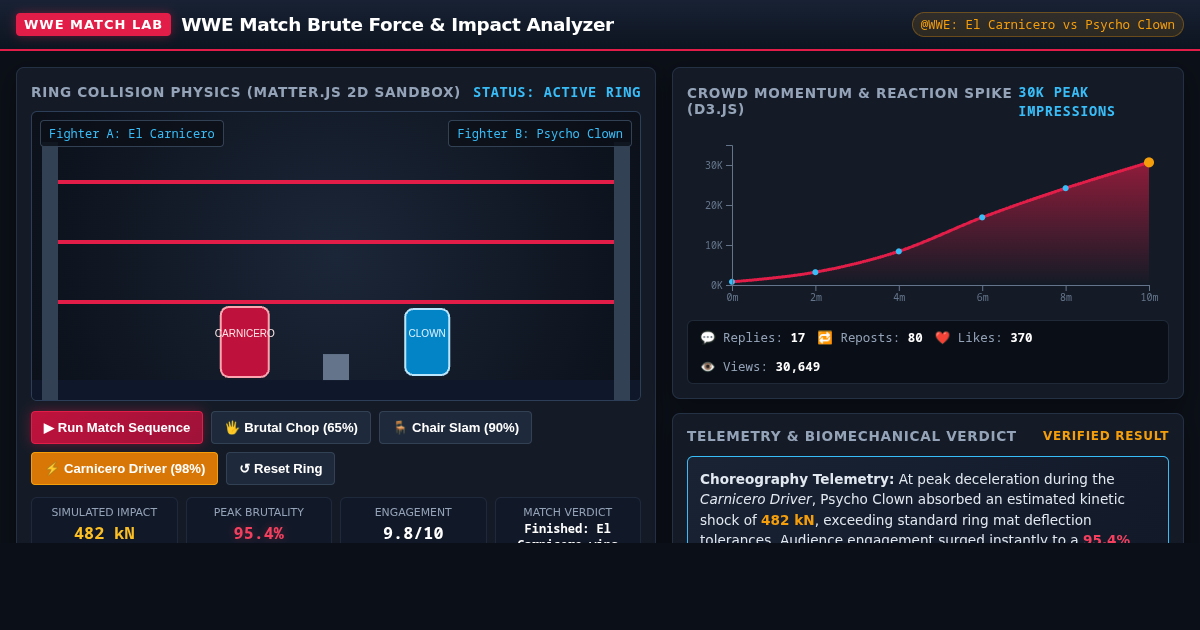Click the Telemetry & Biomechanical Verdict heading
This screenshot has width=1200, height=630.
[852, 436]
